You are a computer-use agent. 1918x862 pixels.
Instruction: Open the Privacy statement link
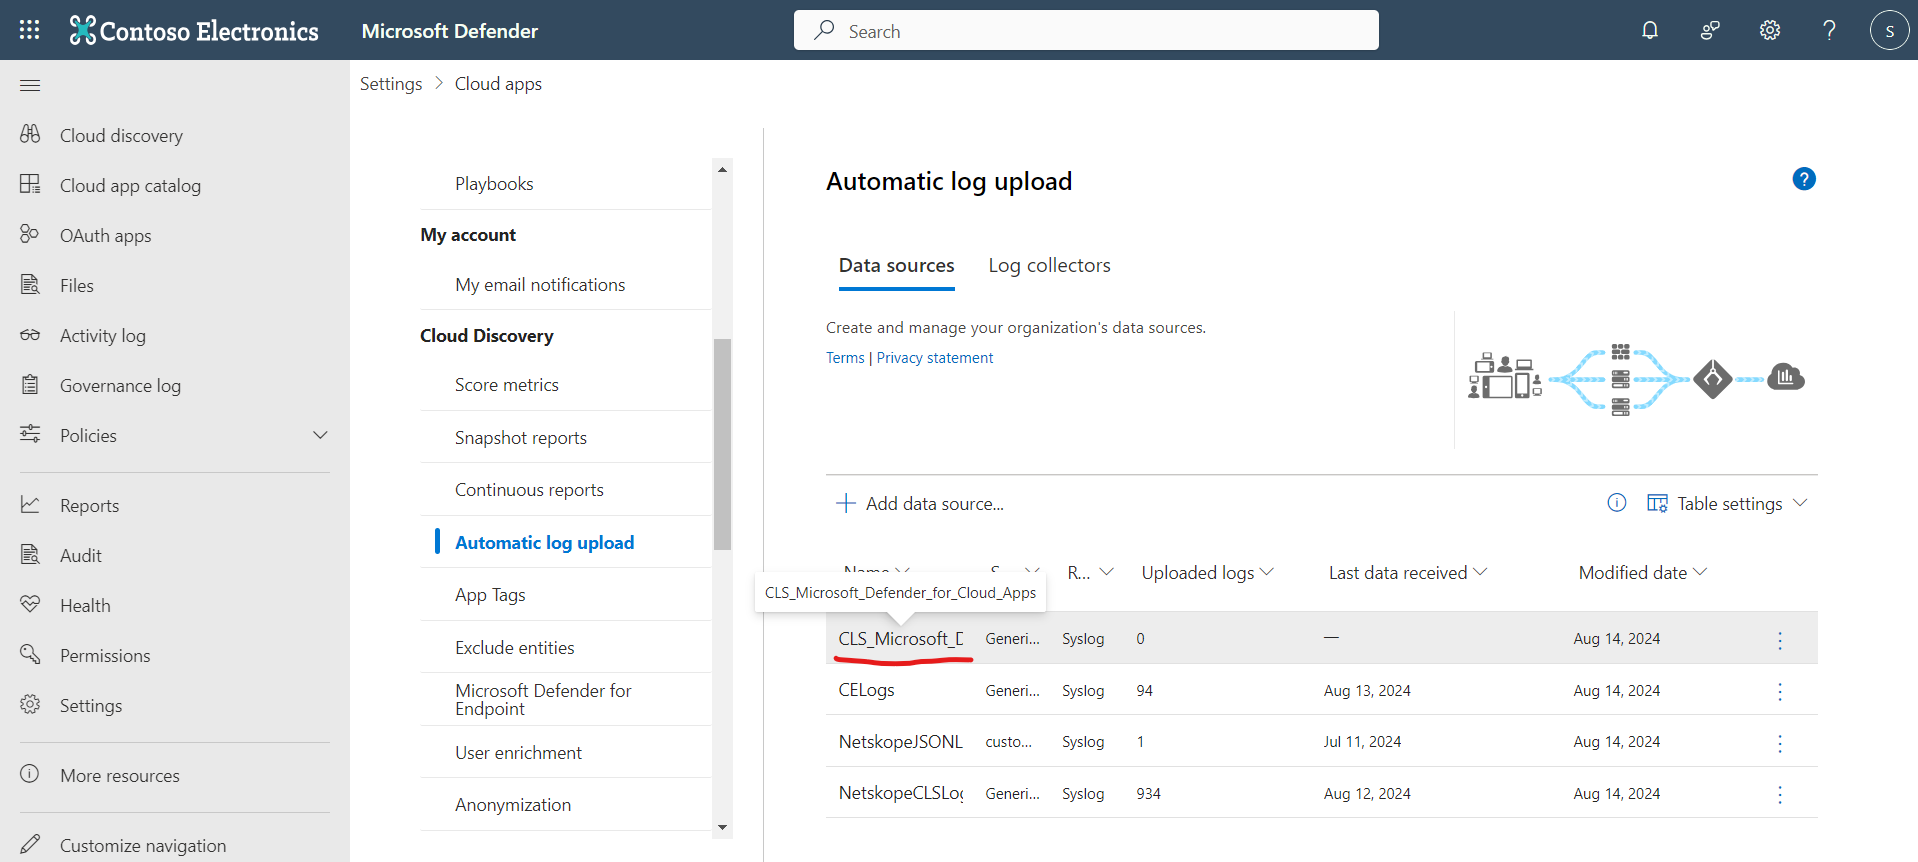click(935, 358)
